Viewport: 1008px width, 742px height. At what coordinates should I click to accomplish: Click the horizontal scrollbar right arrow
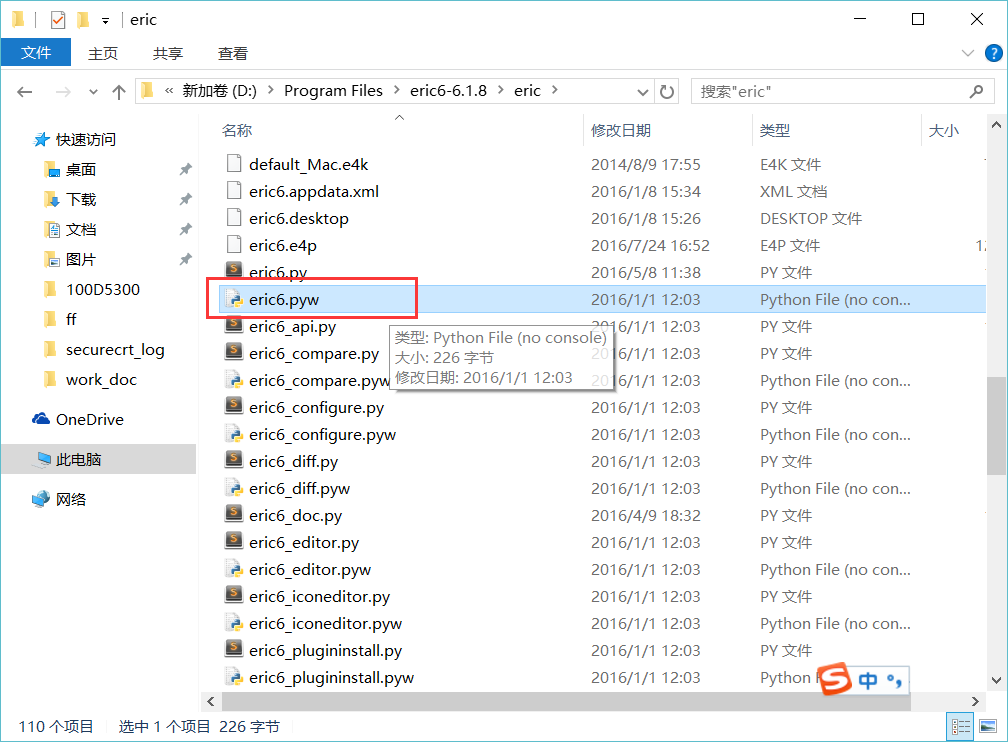tap(975, 701)
